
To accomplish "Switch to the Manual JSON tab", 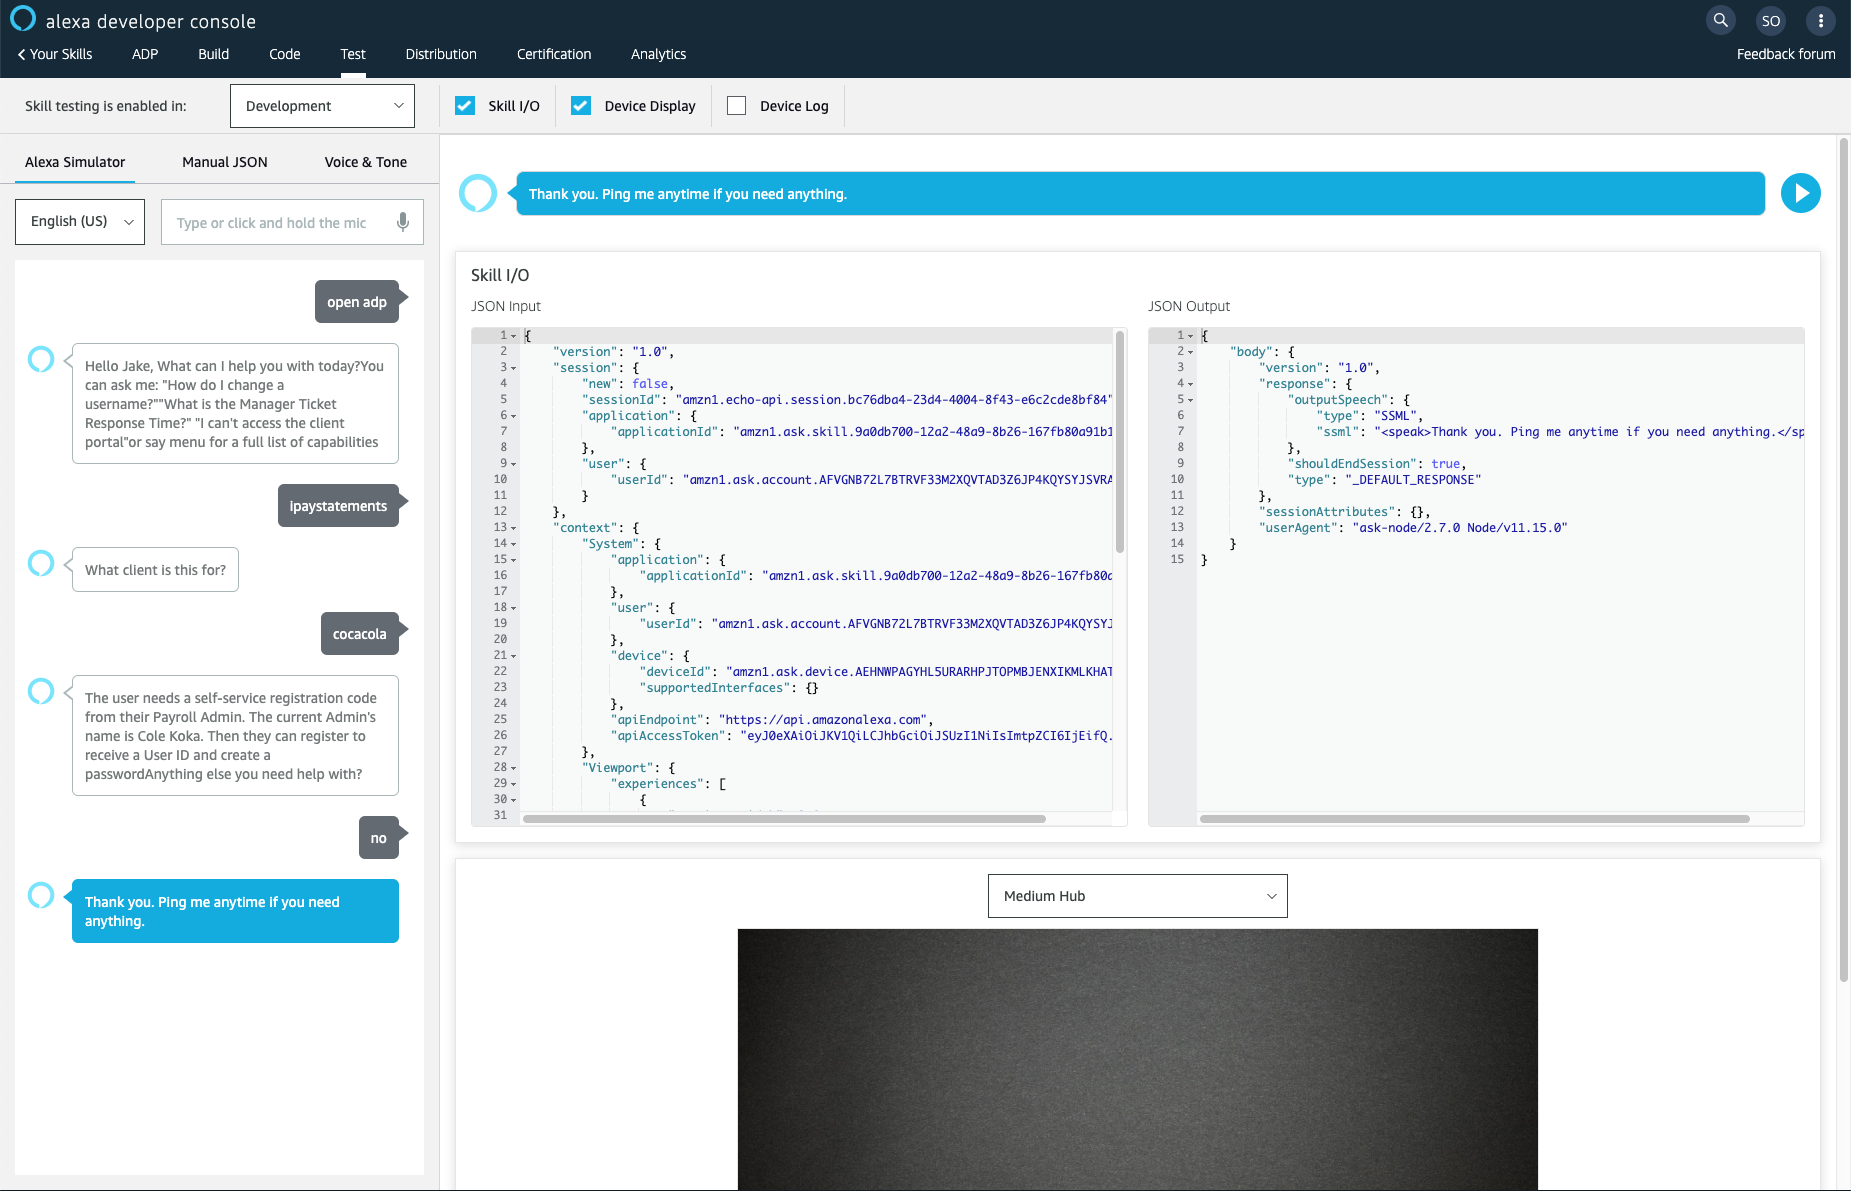I will point(225,162).
